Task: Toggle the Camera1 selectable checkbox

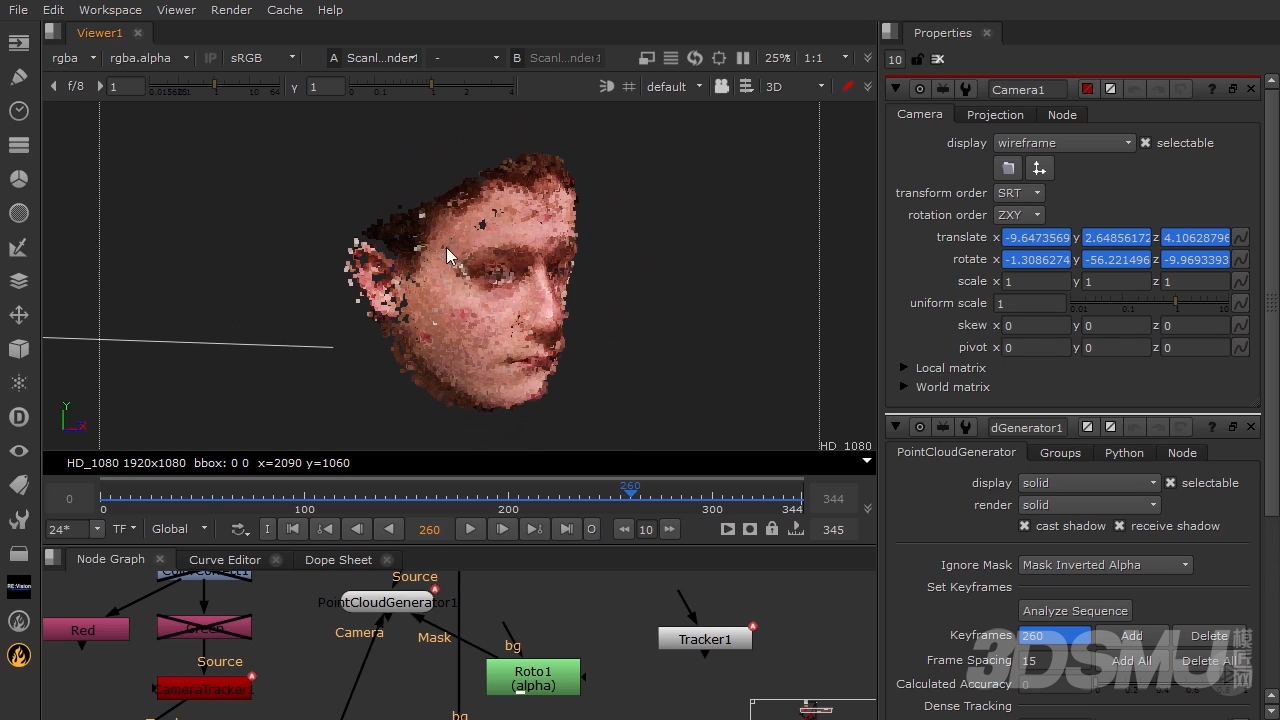Action: [1146, 143]
